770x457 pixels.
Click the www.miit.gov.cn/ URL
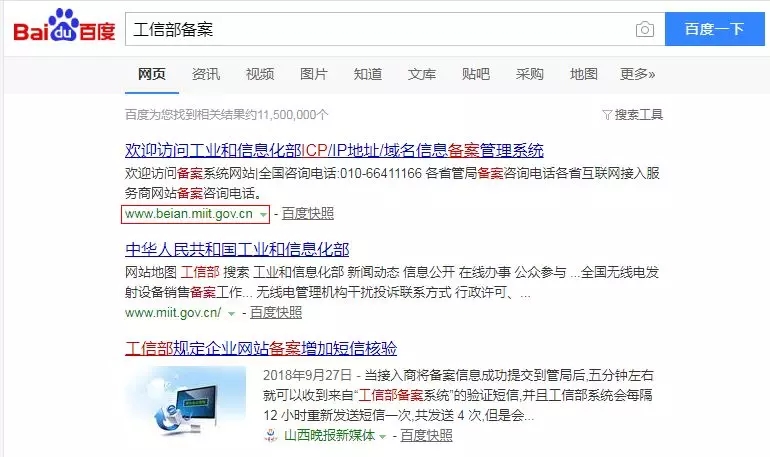tap(173, 313)
